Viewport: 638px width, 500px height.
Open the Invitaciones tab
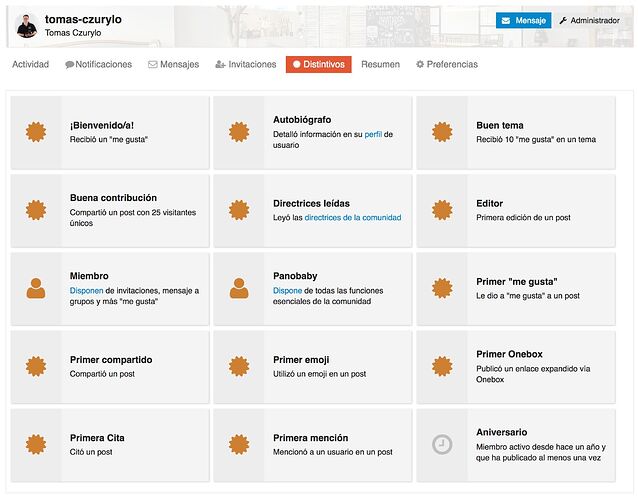tap(246, 64)
